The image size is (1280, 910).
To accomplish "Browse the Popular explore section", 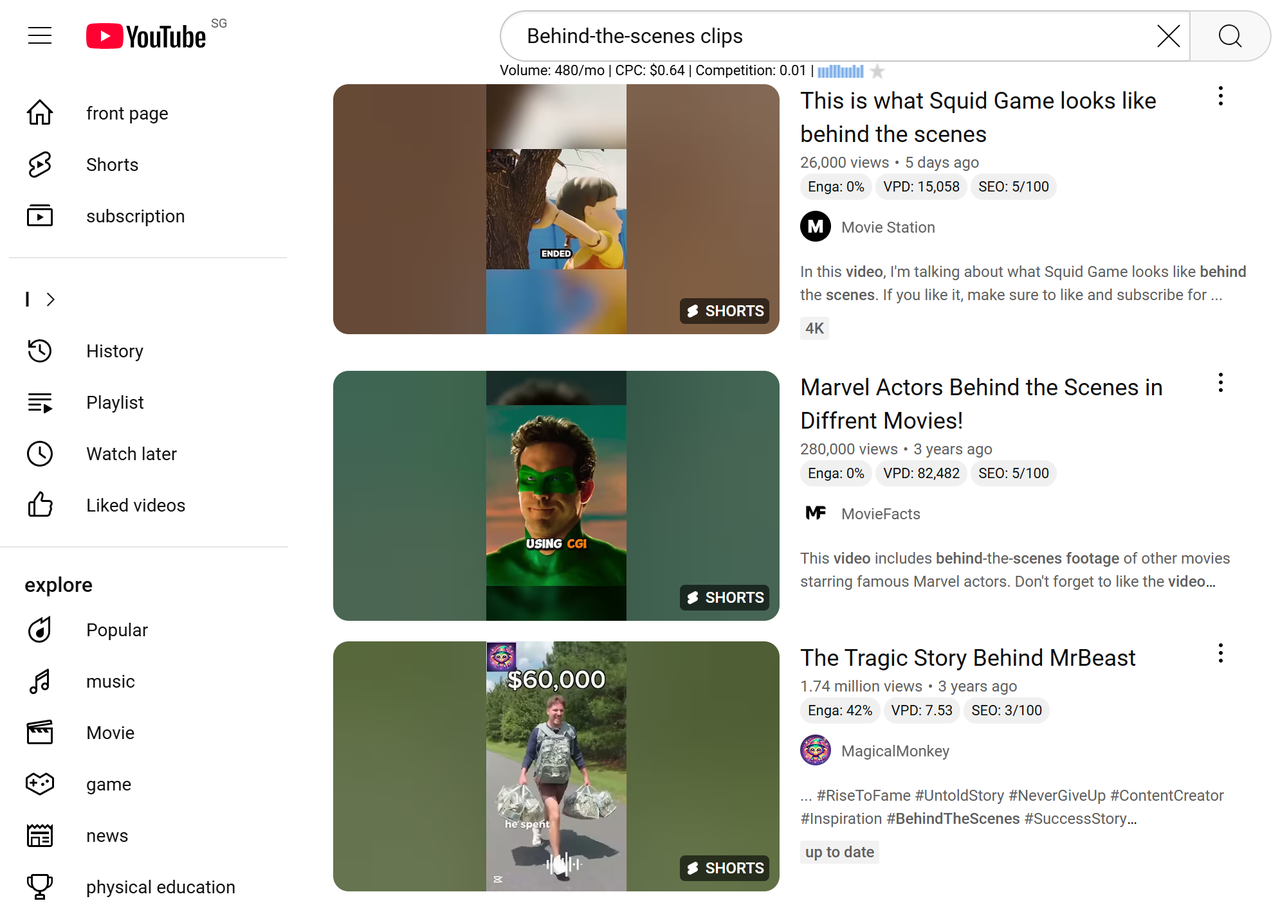I will click(116, 630).
